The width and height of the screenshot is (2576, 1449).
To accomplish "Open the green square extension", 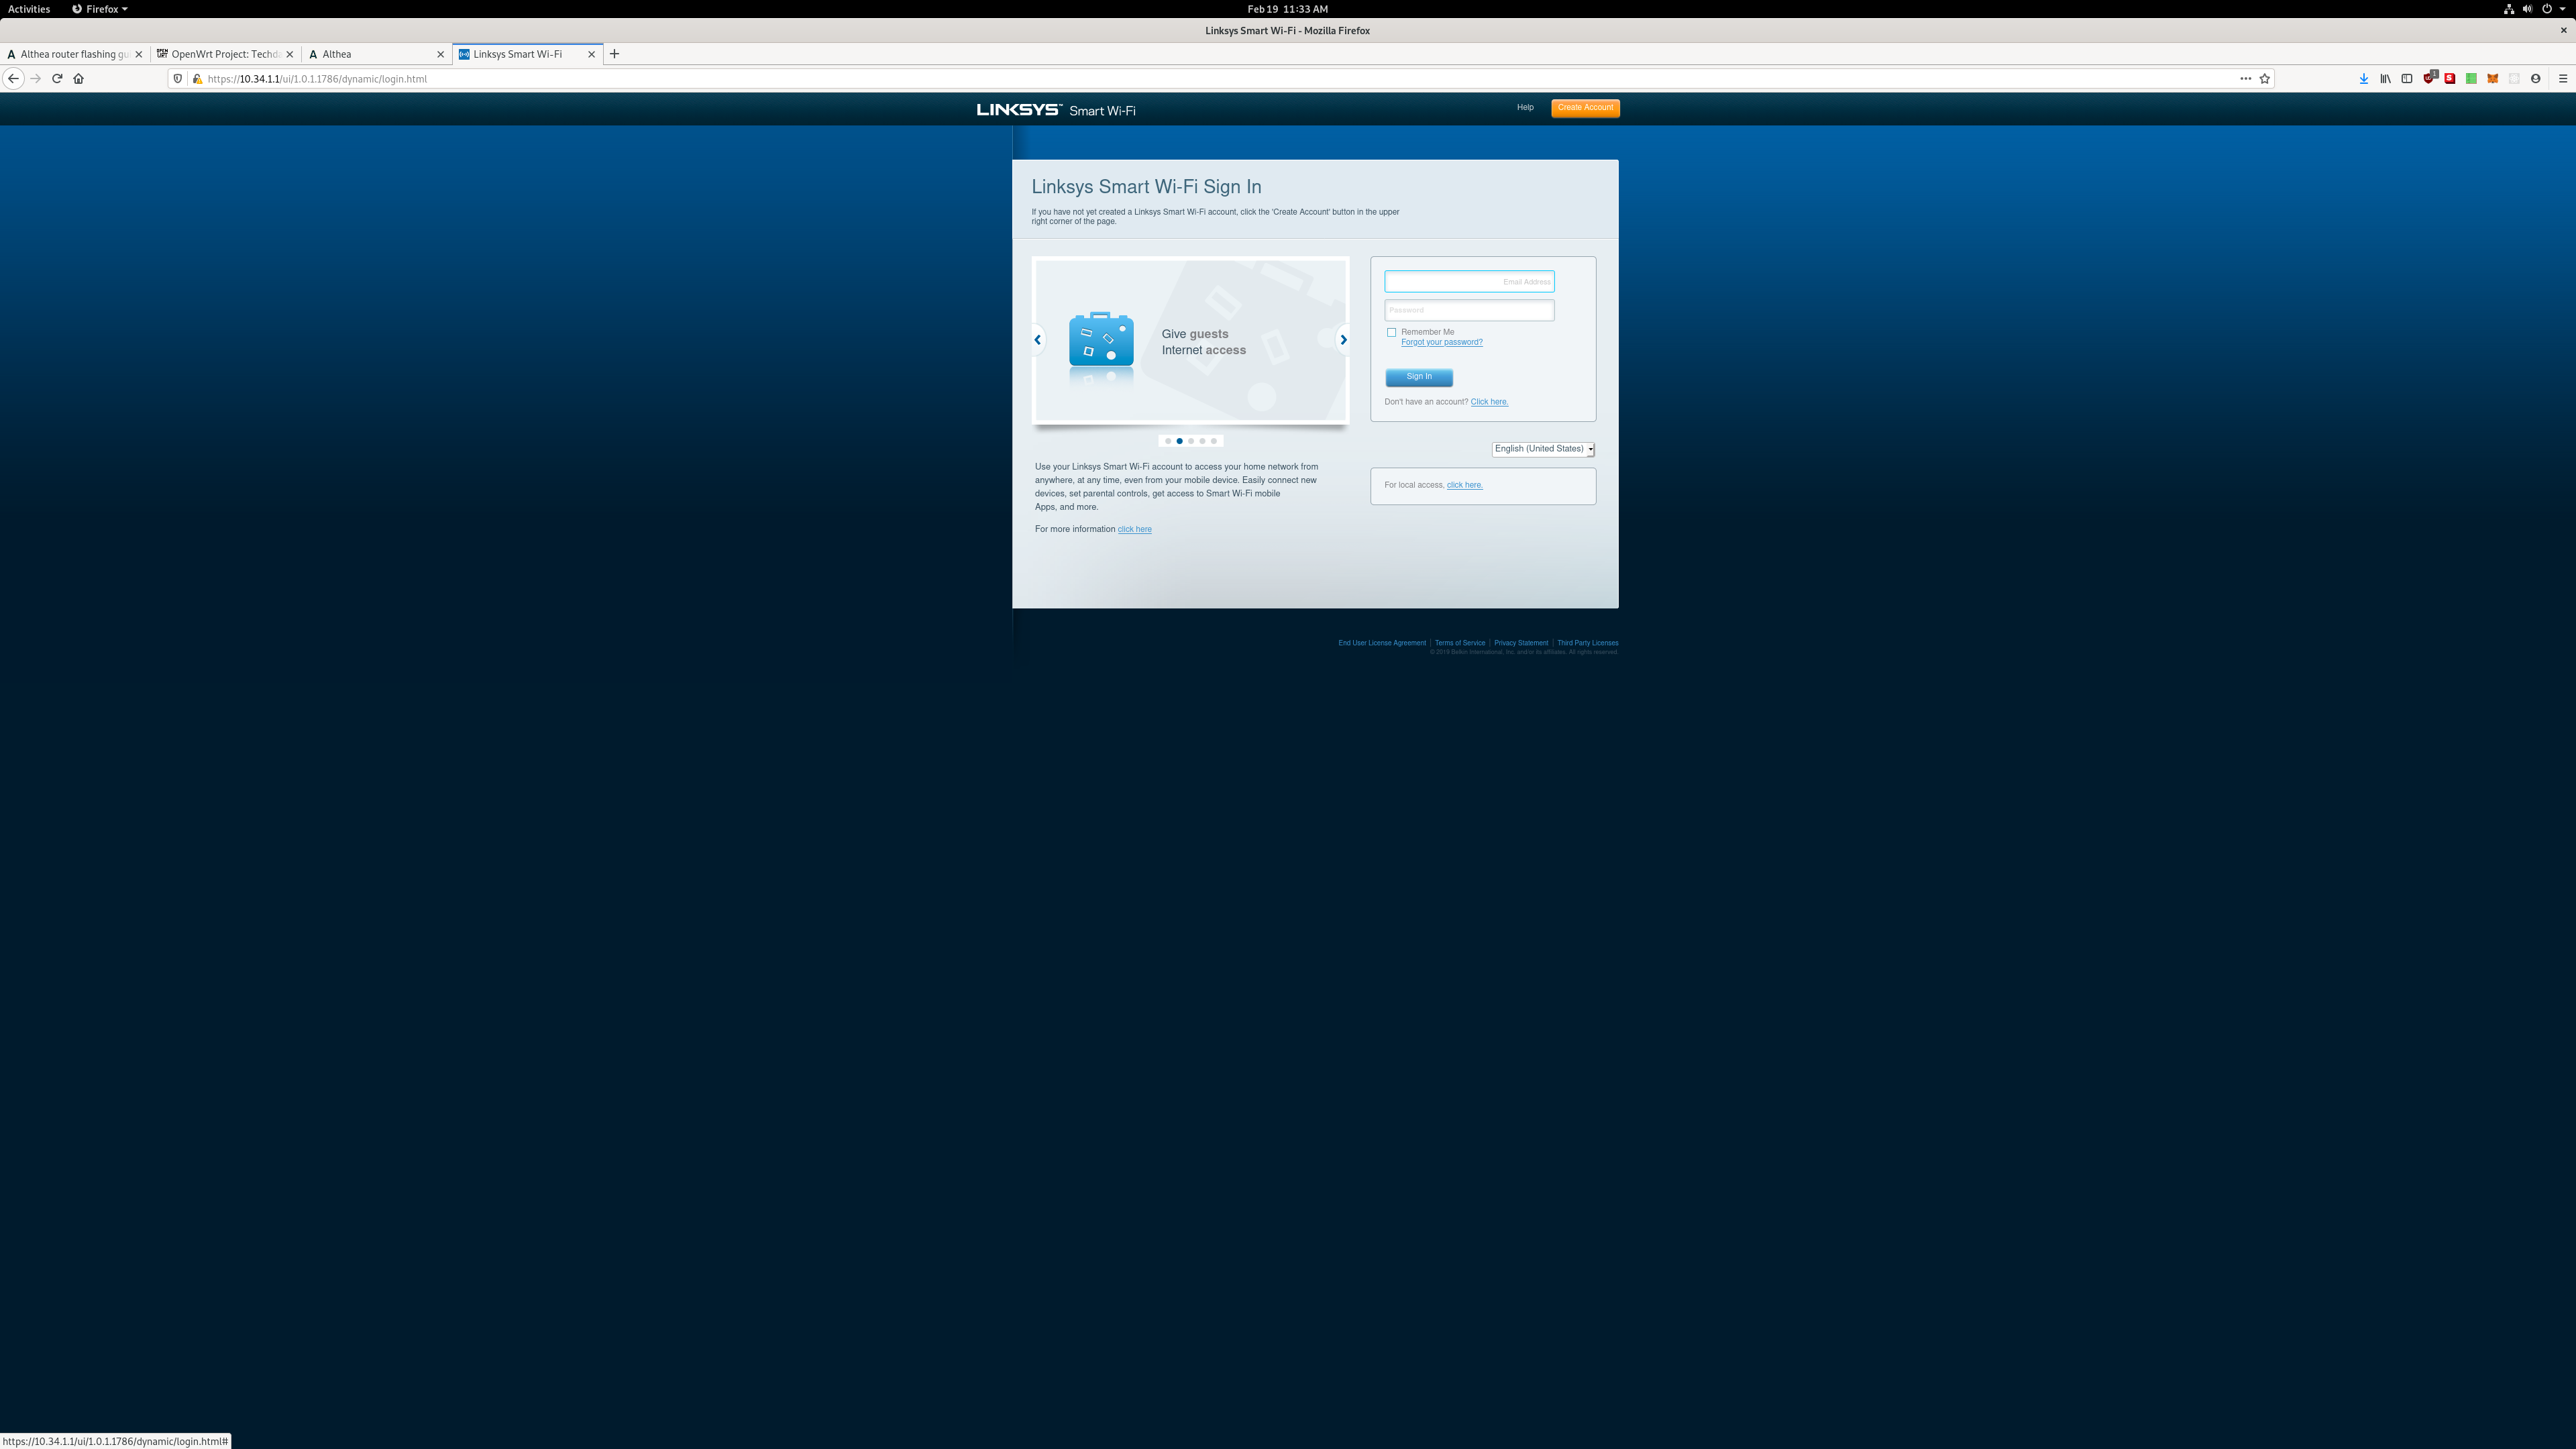I will pyautogui.click(x=2471, y=79).
